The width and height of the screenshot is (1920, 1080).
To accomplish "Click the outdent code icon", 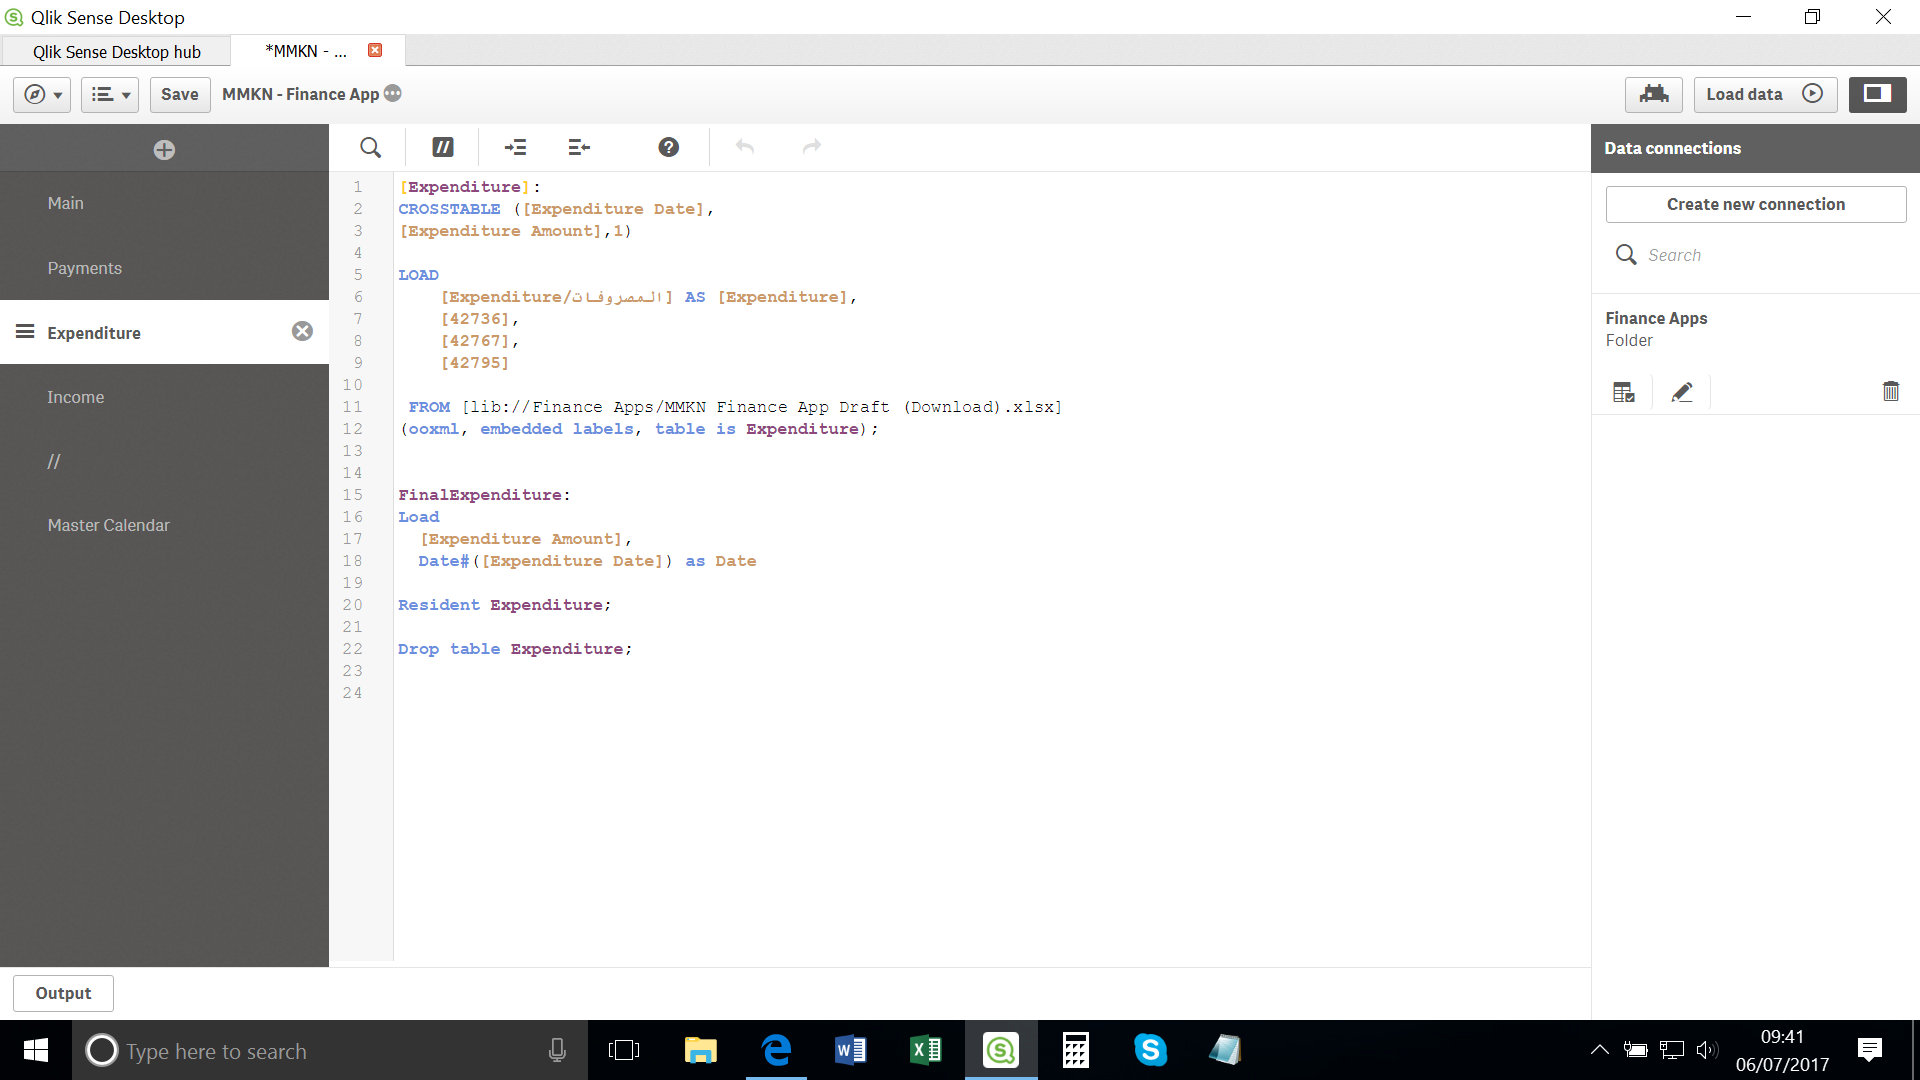I will pyautogui.click(x=579, y=147).
